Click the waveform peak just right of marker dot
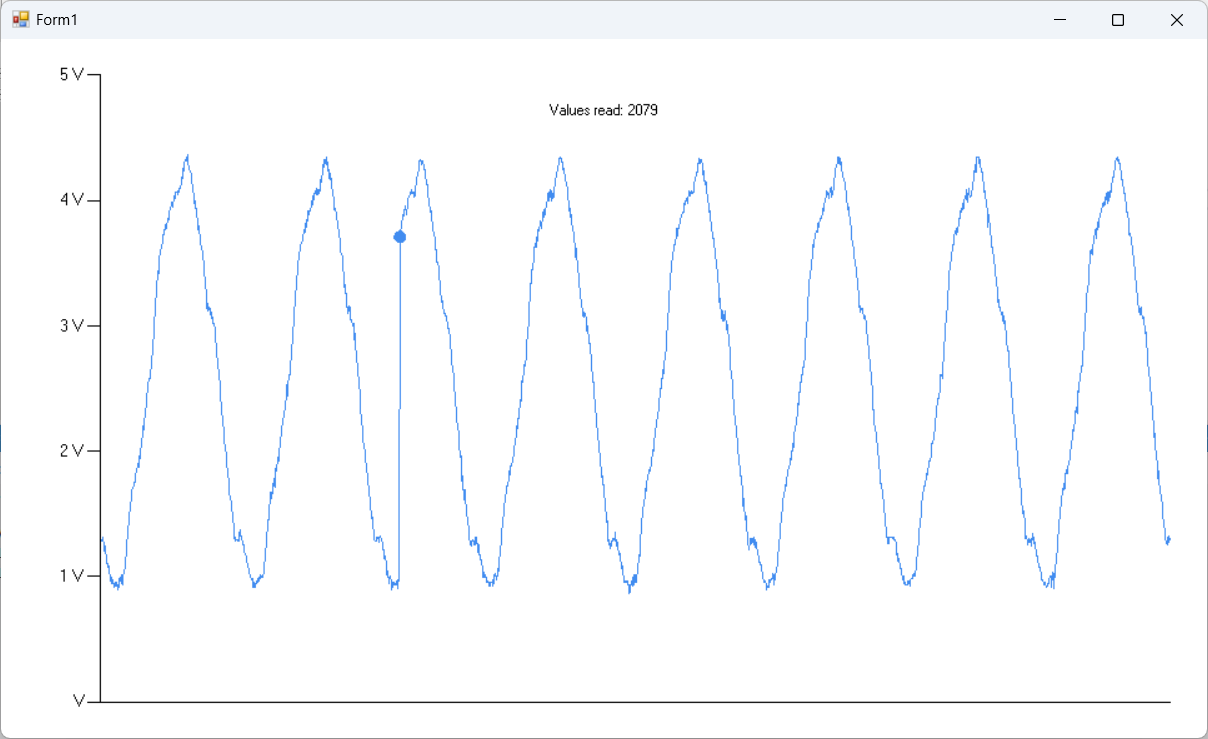 tap(421, 160)
